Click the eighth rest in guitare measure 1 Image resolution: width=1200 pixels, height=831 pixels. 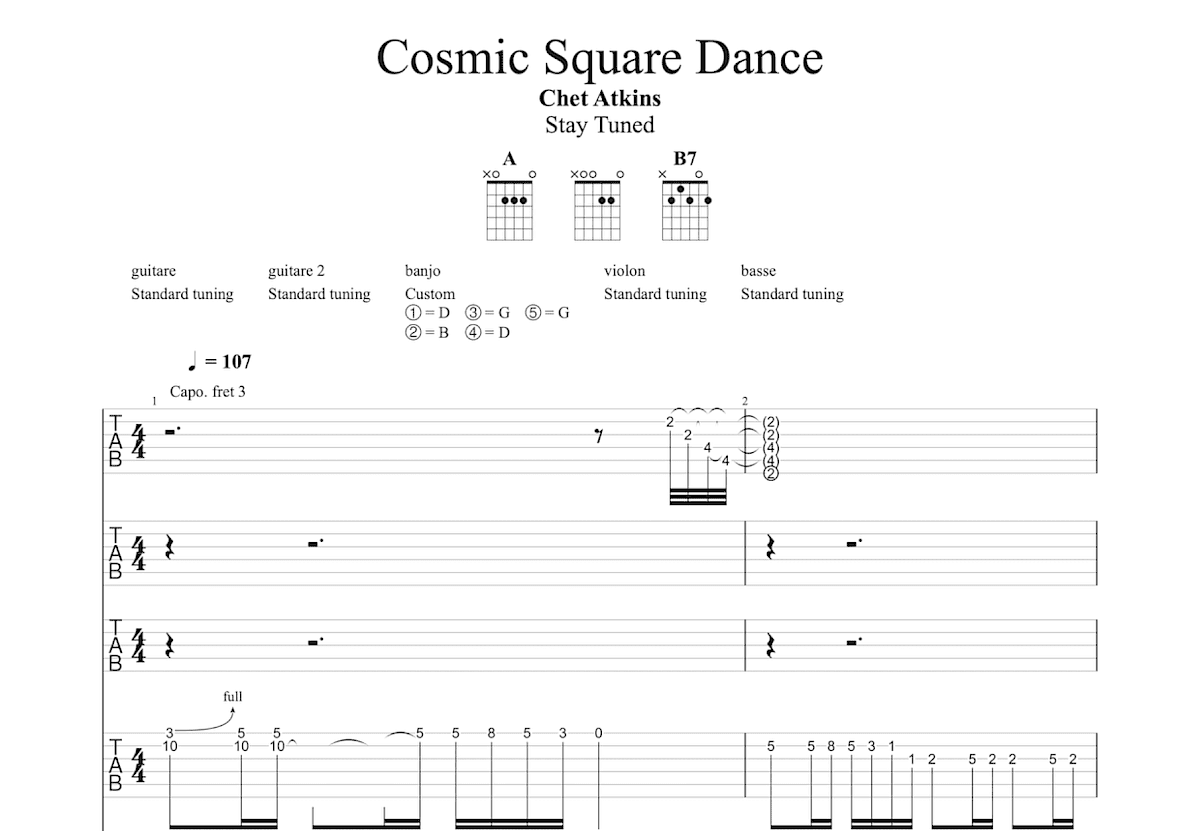click(x=599, y=435)
